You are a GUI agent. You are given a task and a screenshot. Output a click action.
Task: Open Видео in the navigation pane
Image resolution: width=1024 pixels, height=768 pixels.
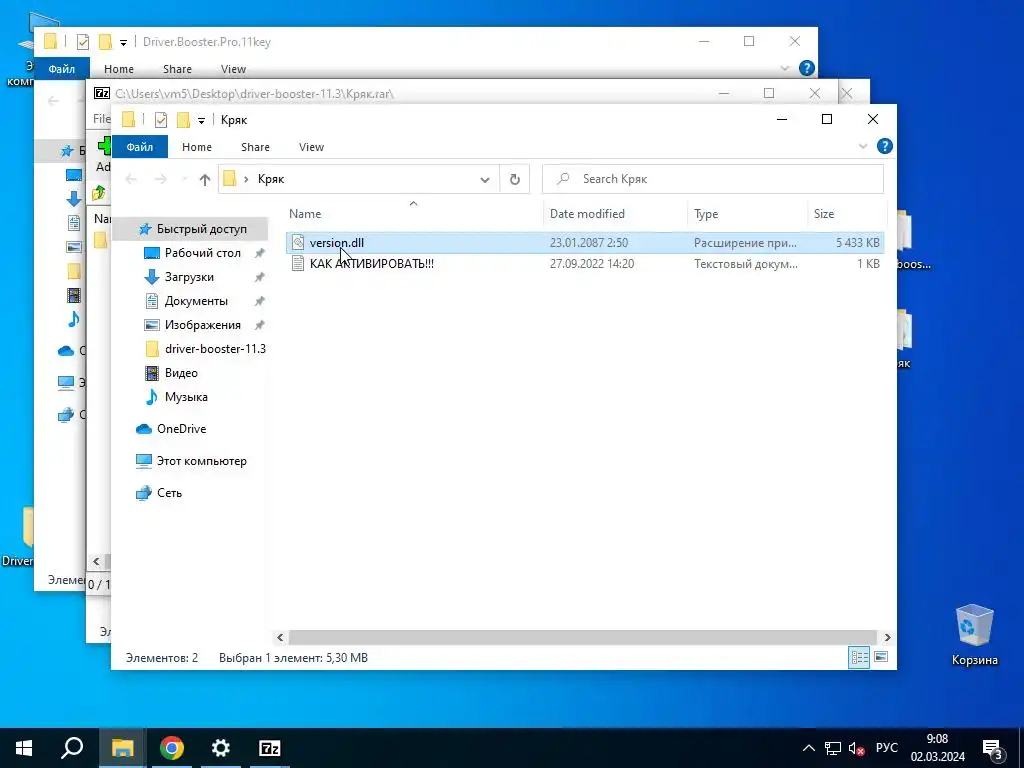pos(181,373)
